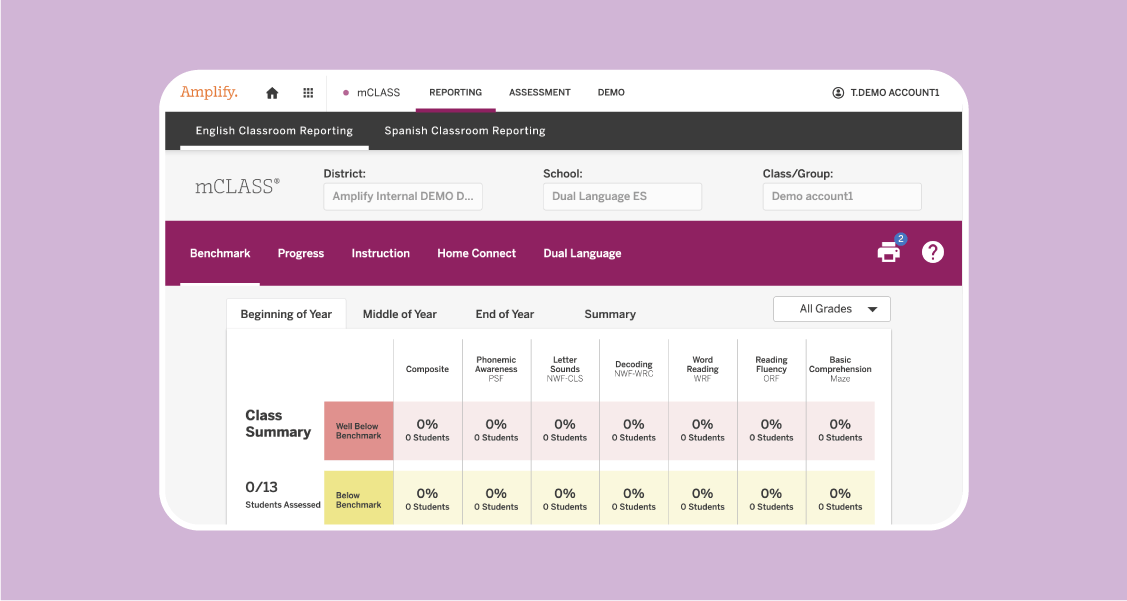
Task: Click the 0/13 Students Assessed count
Action: click(282, 495)
